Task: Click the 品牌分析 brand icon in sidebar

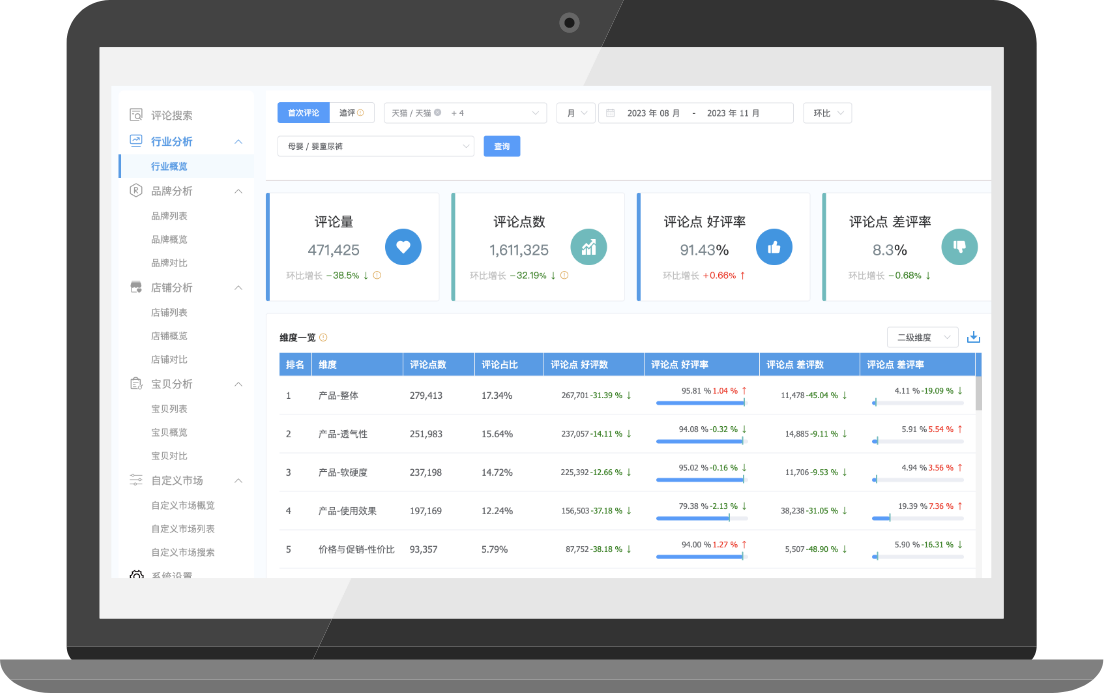Action: coord(136,191)
